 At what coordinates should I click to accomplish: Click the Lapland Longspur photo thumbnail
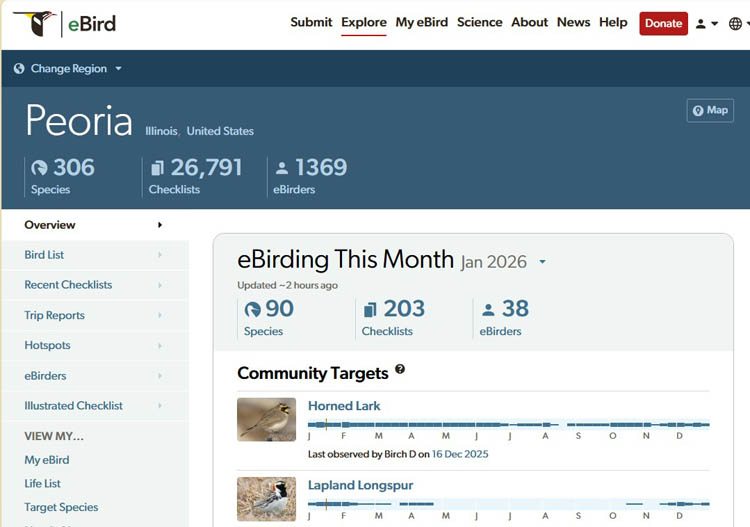266,498
